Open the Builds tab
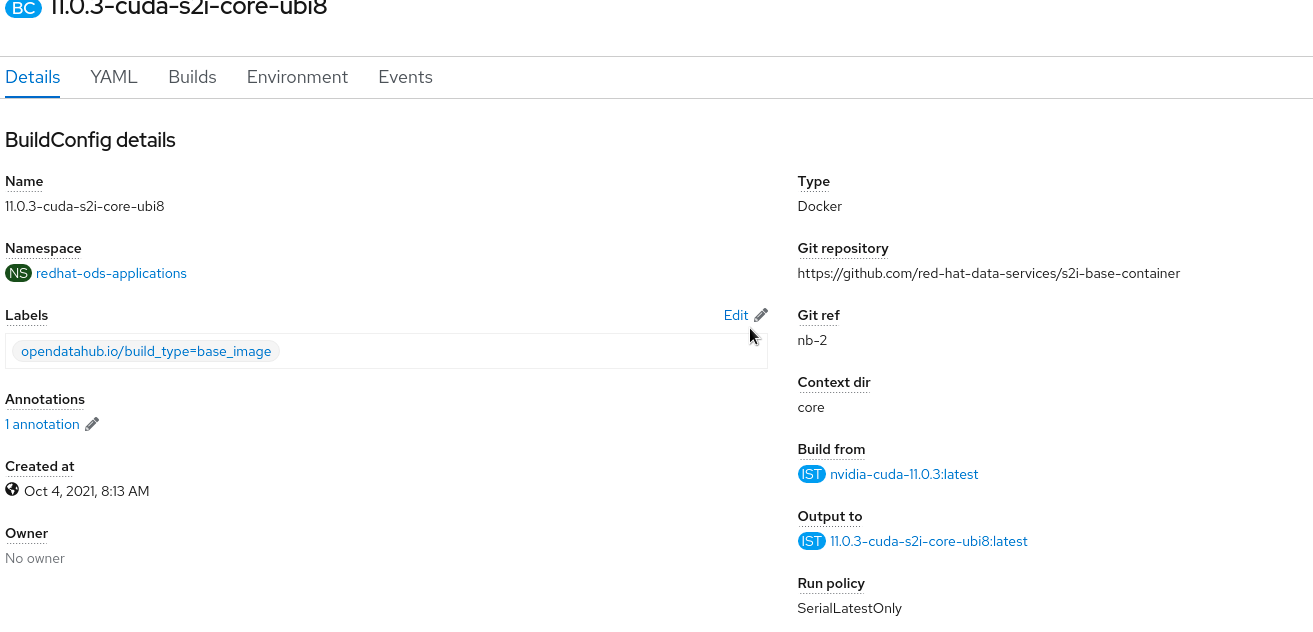This screenshot has width=1313, height=632. tap(192, 77)
